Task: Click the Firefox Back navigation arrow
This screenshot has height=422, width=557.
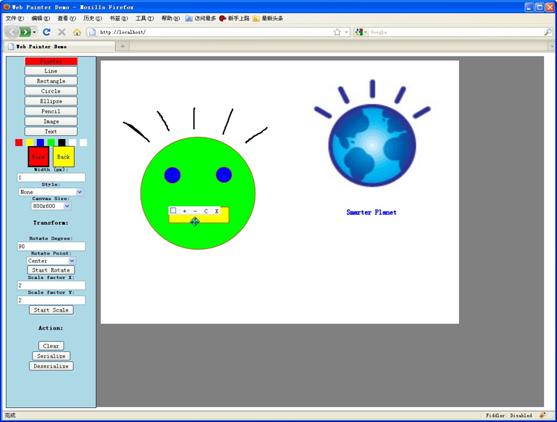Action: (x=12, y=32)
